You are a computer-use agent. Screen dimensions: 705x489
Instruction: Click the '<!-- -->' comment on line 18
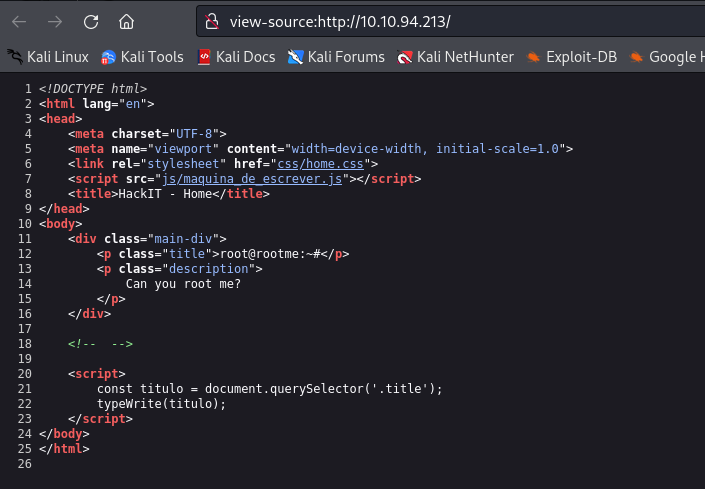(100, 344)
